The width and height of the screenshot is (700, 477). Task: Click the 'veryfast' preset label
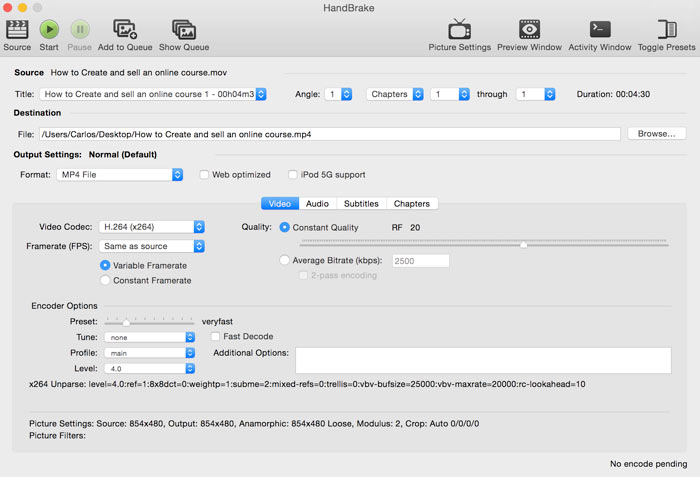(x=217, y=322)
